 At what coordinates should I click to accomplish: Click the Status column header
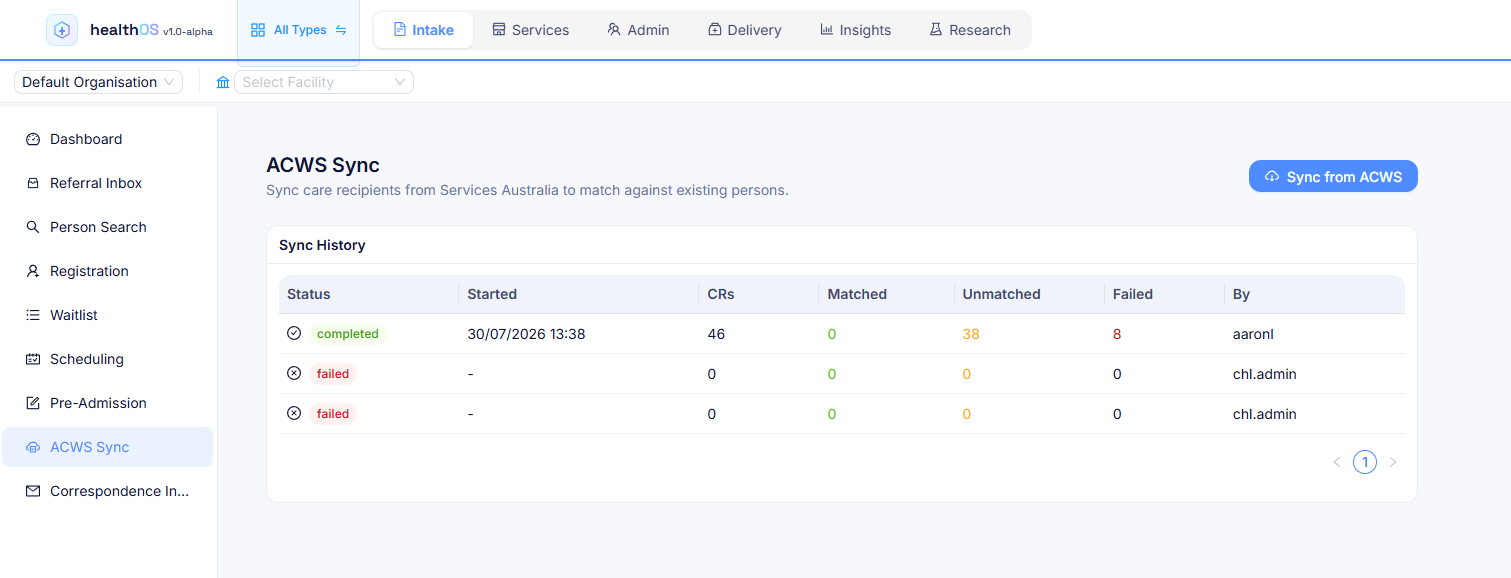click(x=308, y=294)
